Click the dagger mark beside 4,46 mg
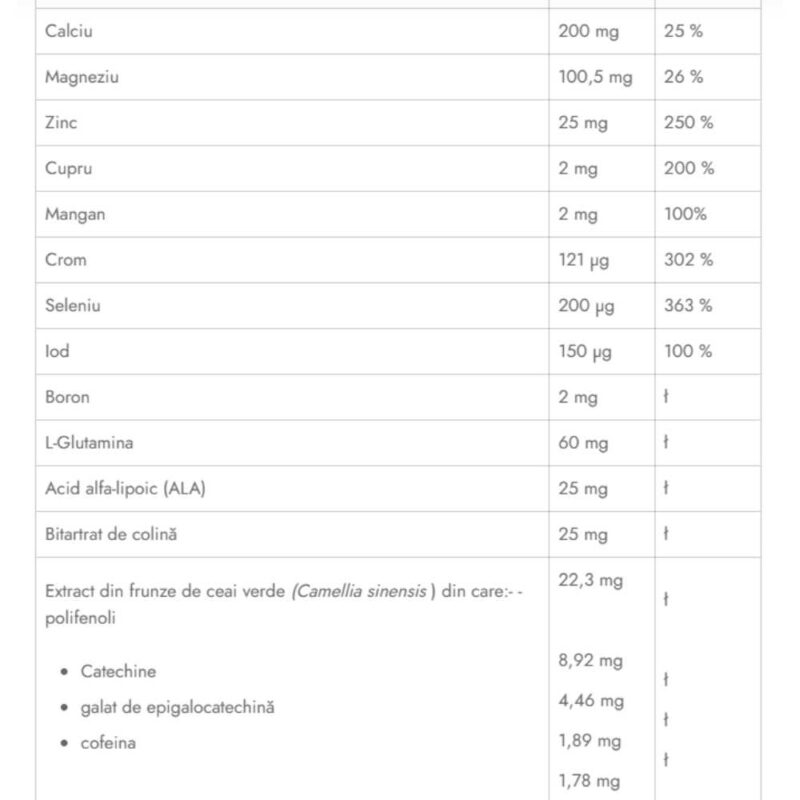Image resolution: width=800 pixels, height=800 pixels. (666, 719)
